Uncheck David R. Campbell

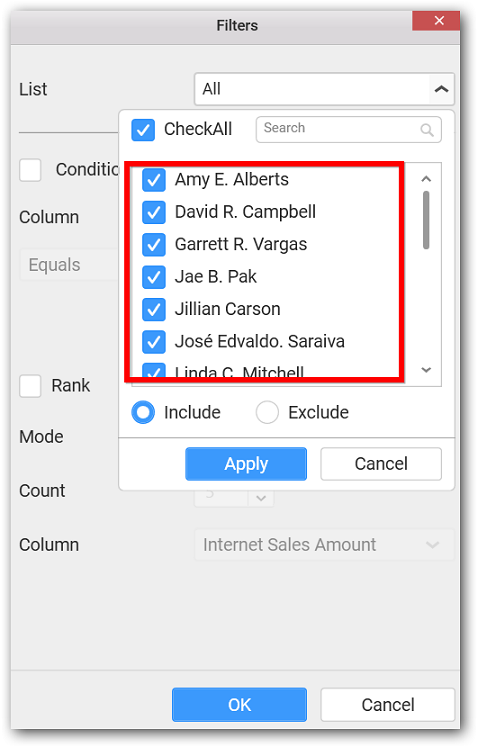click(x=154, y=212)
